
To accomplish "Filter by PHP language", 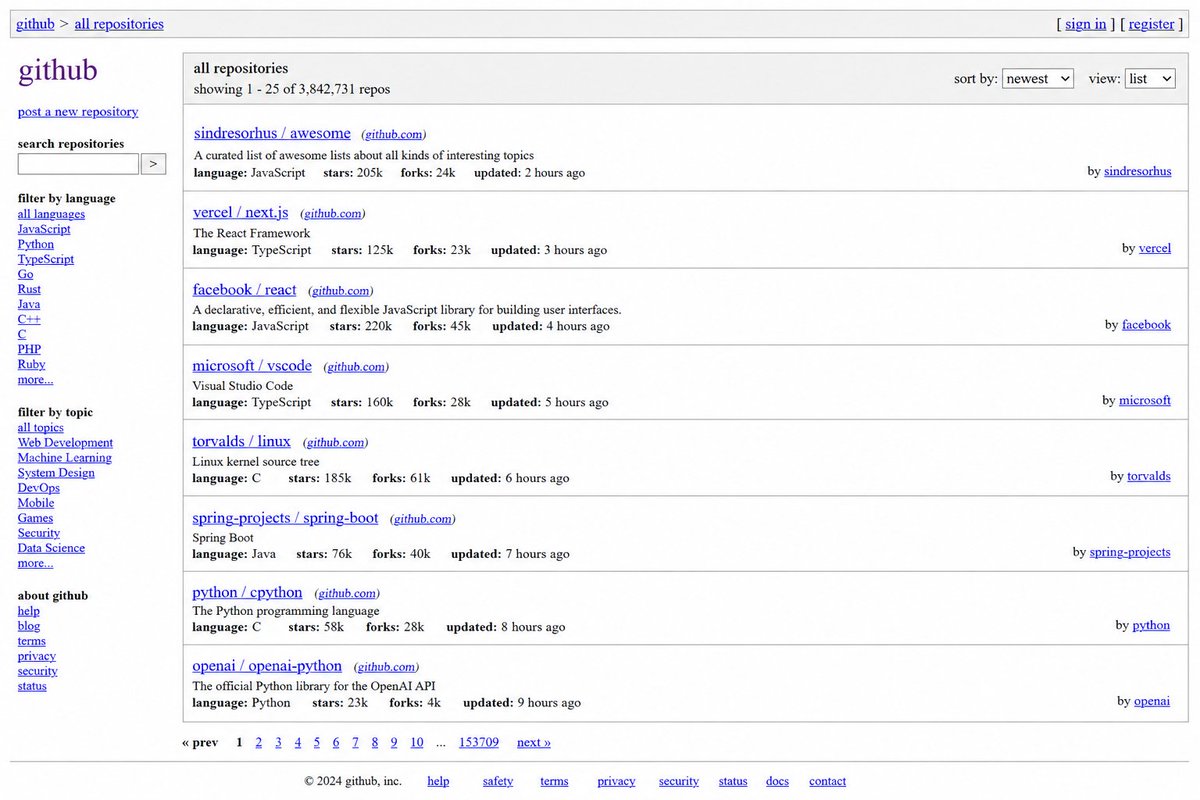I will point(29,349).
